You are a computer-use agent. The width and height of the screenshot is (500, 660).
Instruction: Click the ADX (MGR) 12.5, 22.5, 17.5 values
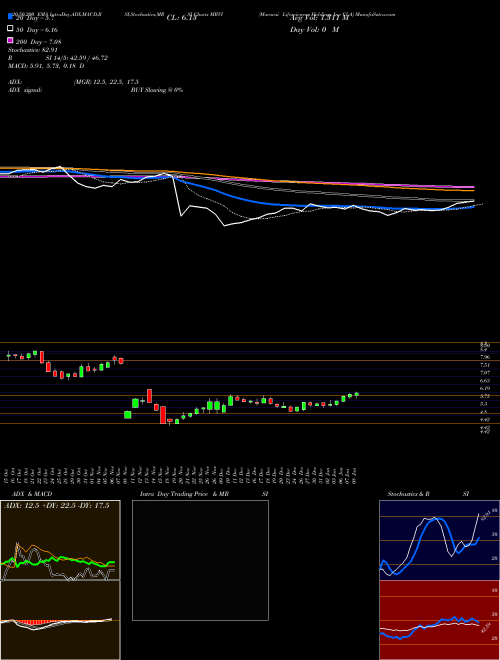(x=106, y=82)
